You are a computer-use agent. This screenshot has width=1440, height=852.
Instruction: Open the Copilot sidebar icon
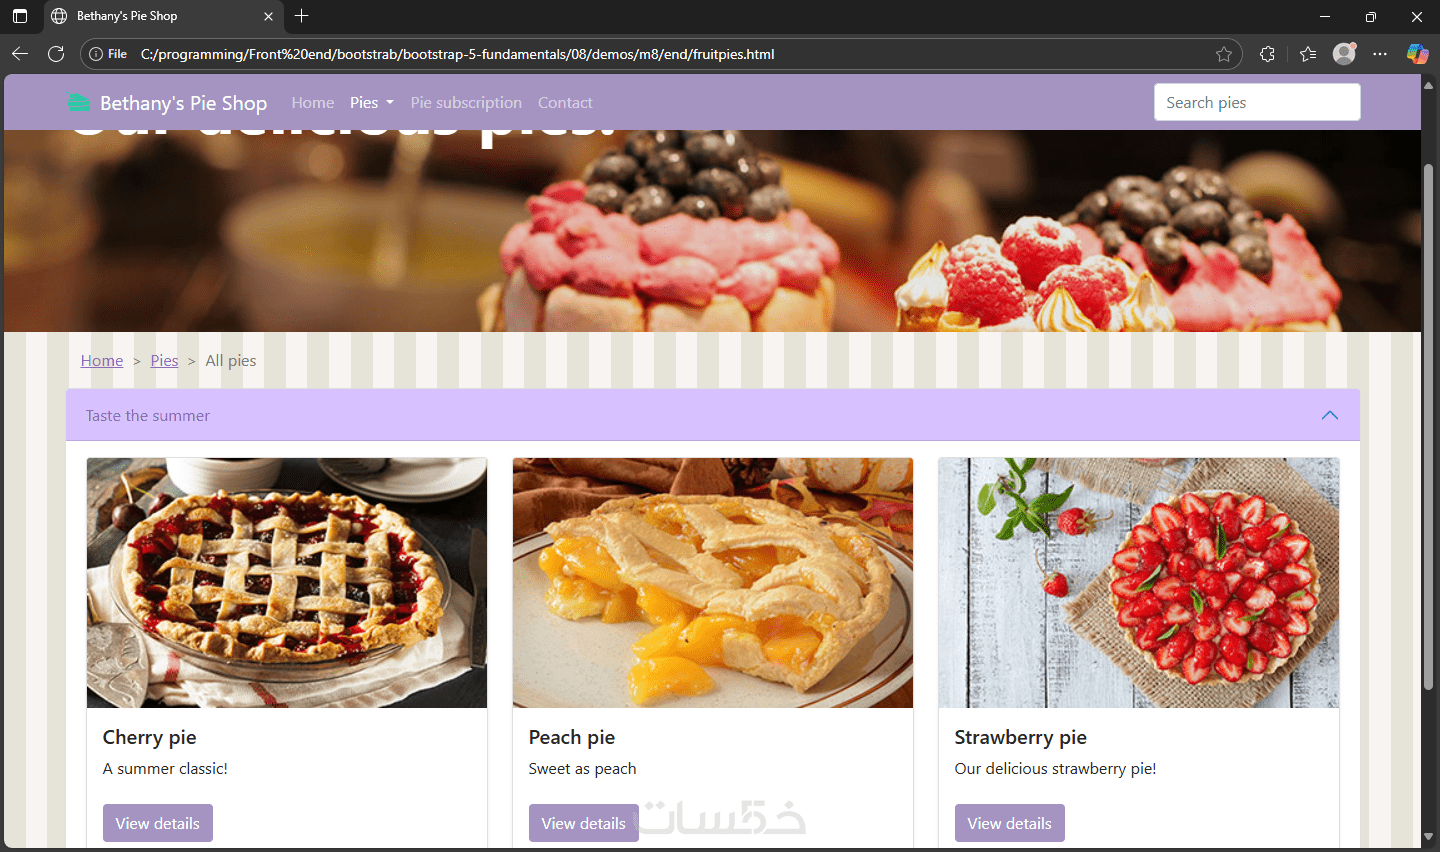[x=1417, y=54]
